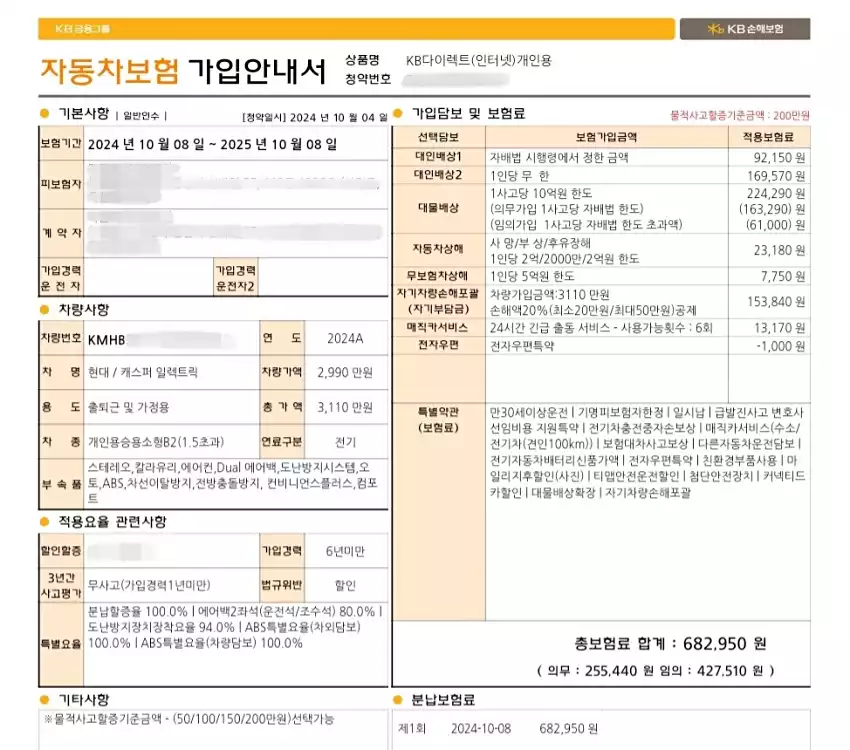Screen dimensions: 850x750
Task: Click the 선택담보 column header
Action: (x=439, y=137)
